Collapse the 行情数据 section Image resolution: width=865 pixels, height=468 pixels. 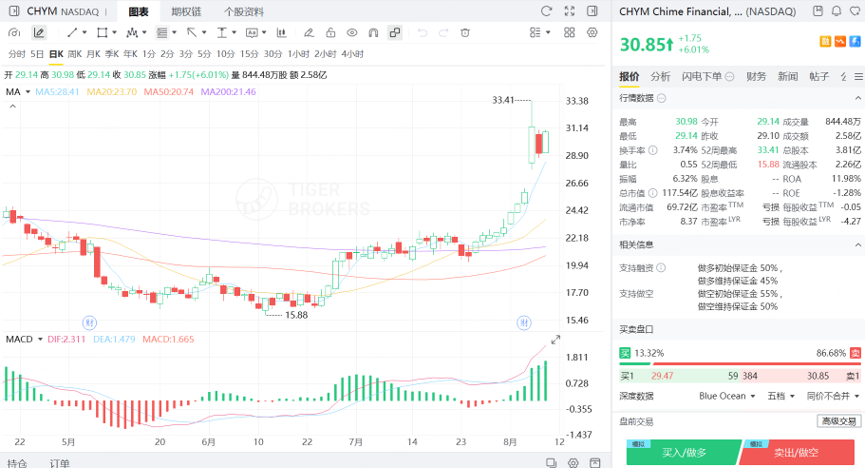pyautogui.click(x=858, y=98)
